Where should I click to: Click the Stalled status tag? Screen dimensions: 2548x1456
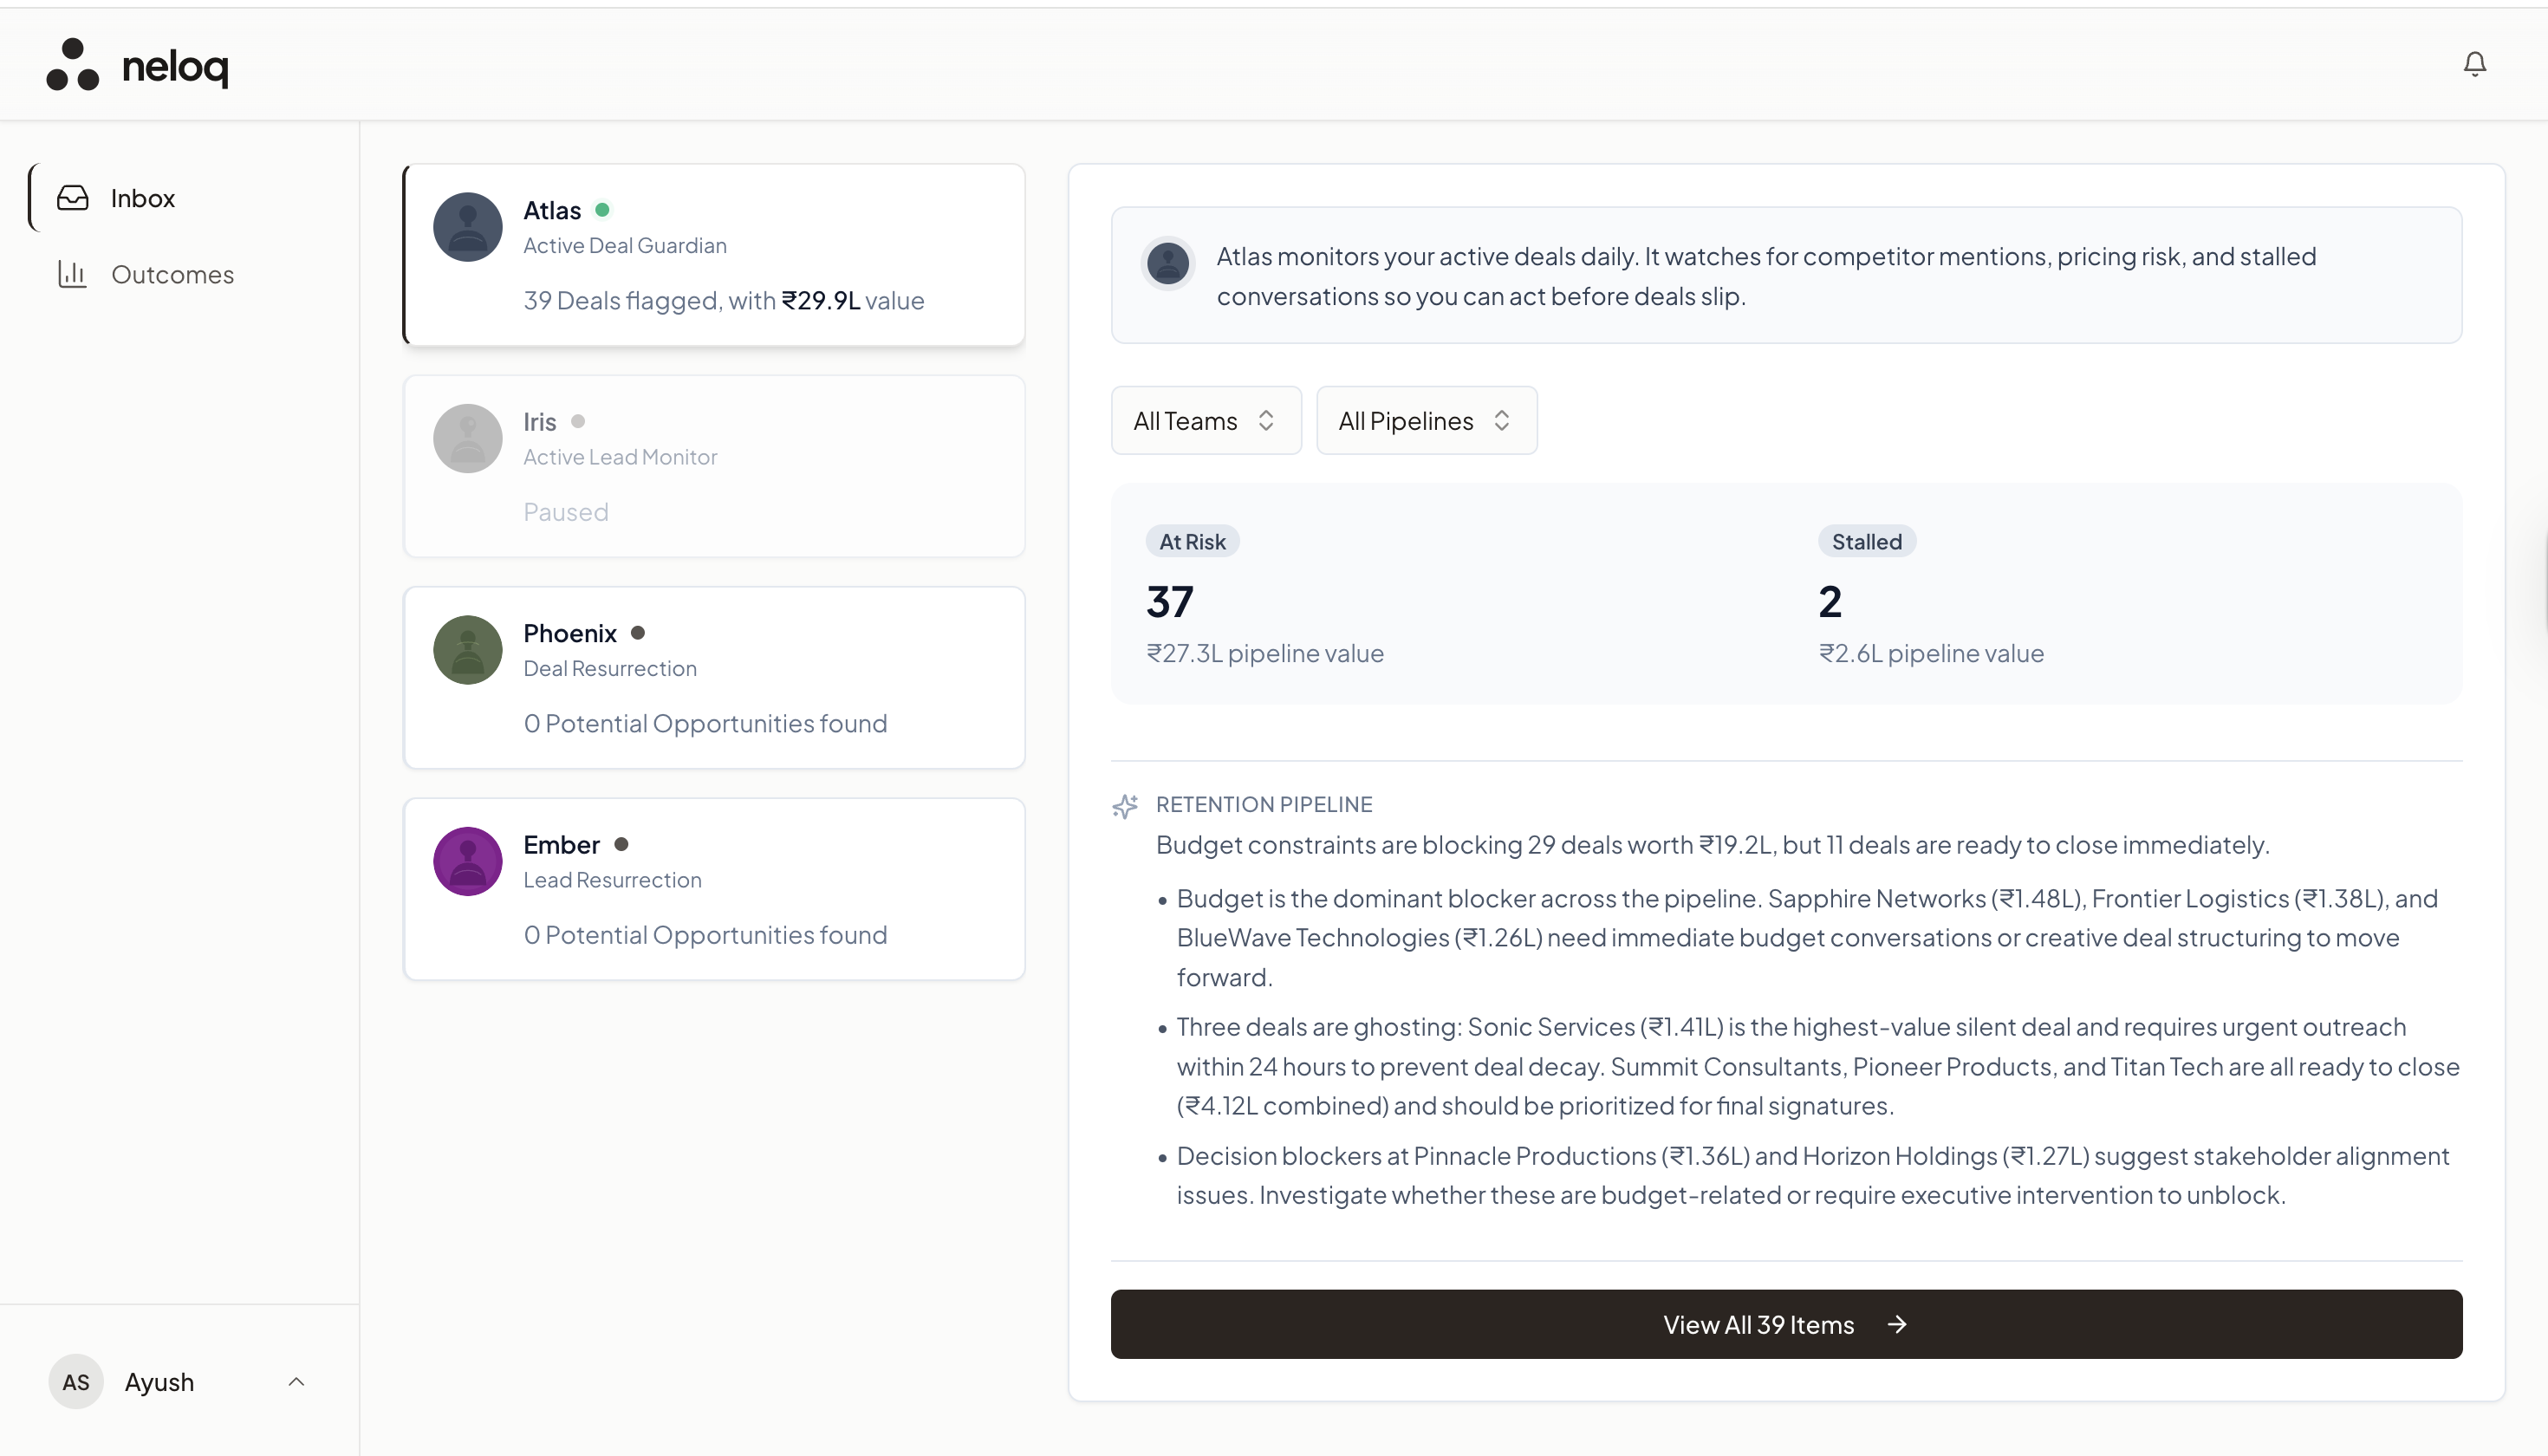pyautogui.click(x=1866, y=542)
